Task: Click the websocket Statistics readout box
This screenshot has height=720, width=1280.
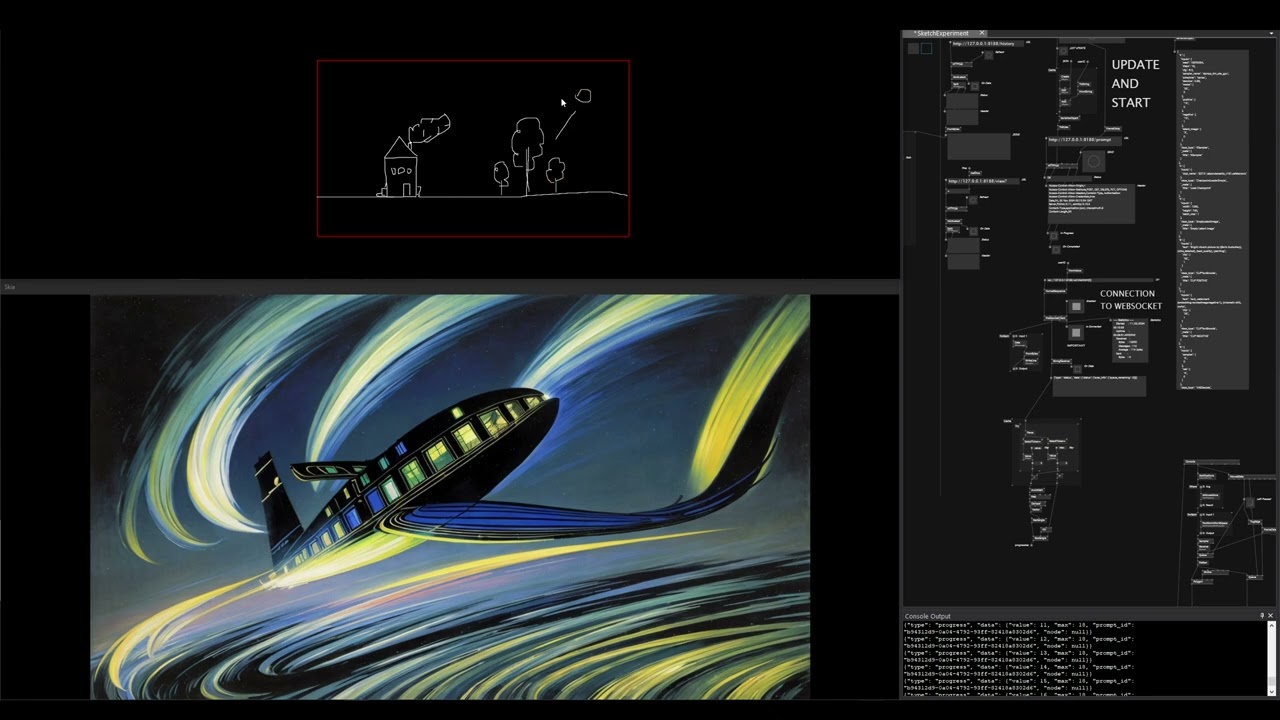Action: (x=1130, y=340)
